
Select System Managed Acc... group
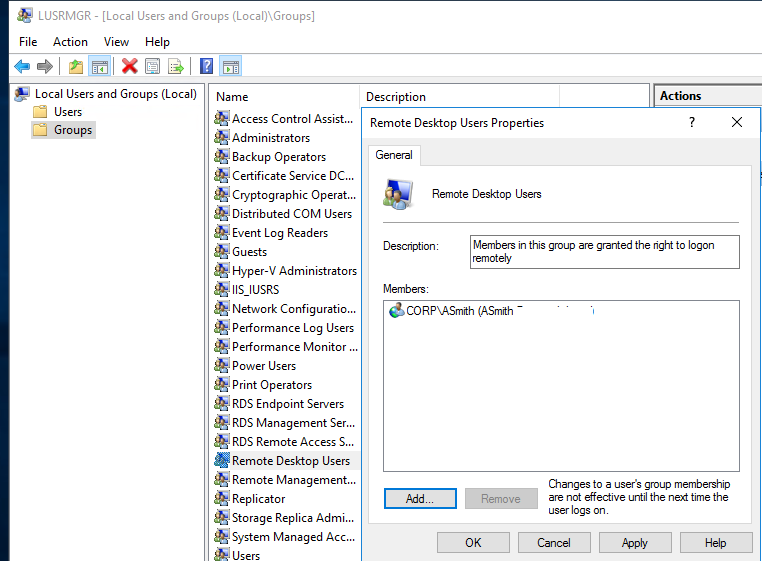coord(293,537)
